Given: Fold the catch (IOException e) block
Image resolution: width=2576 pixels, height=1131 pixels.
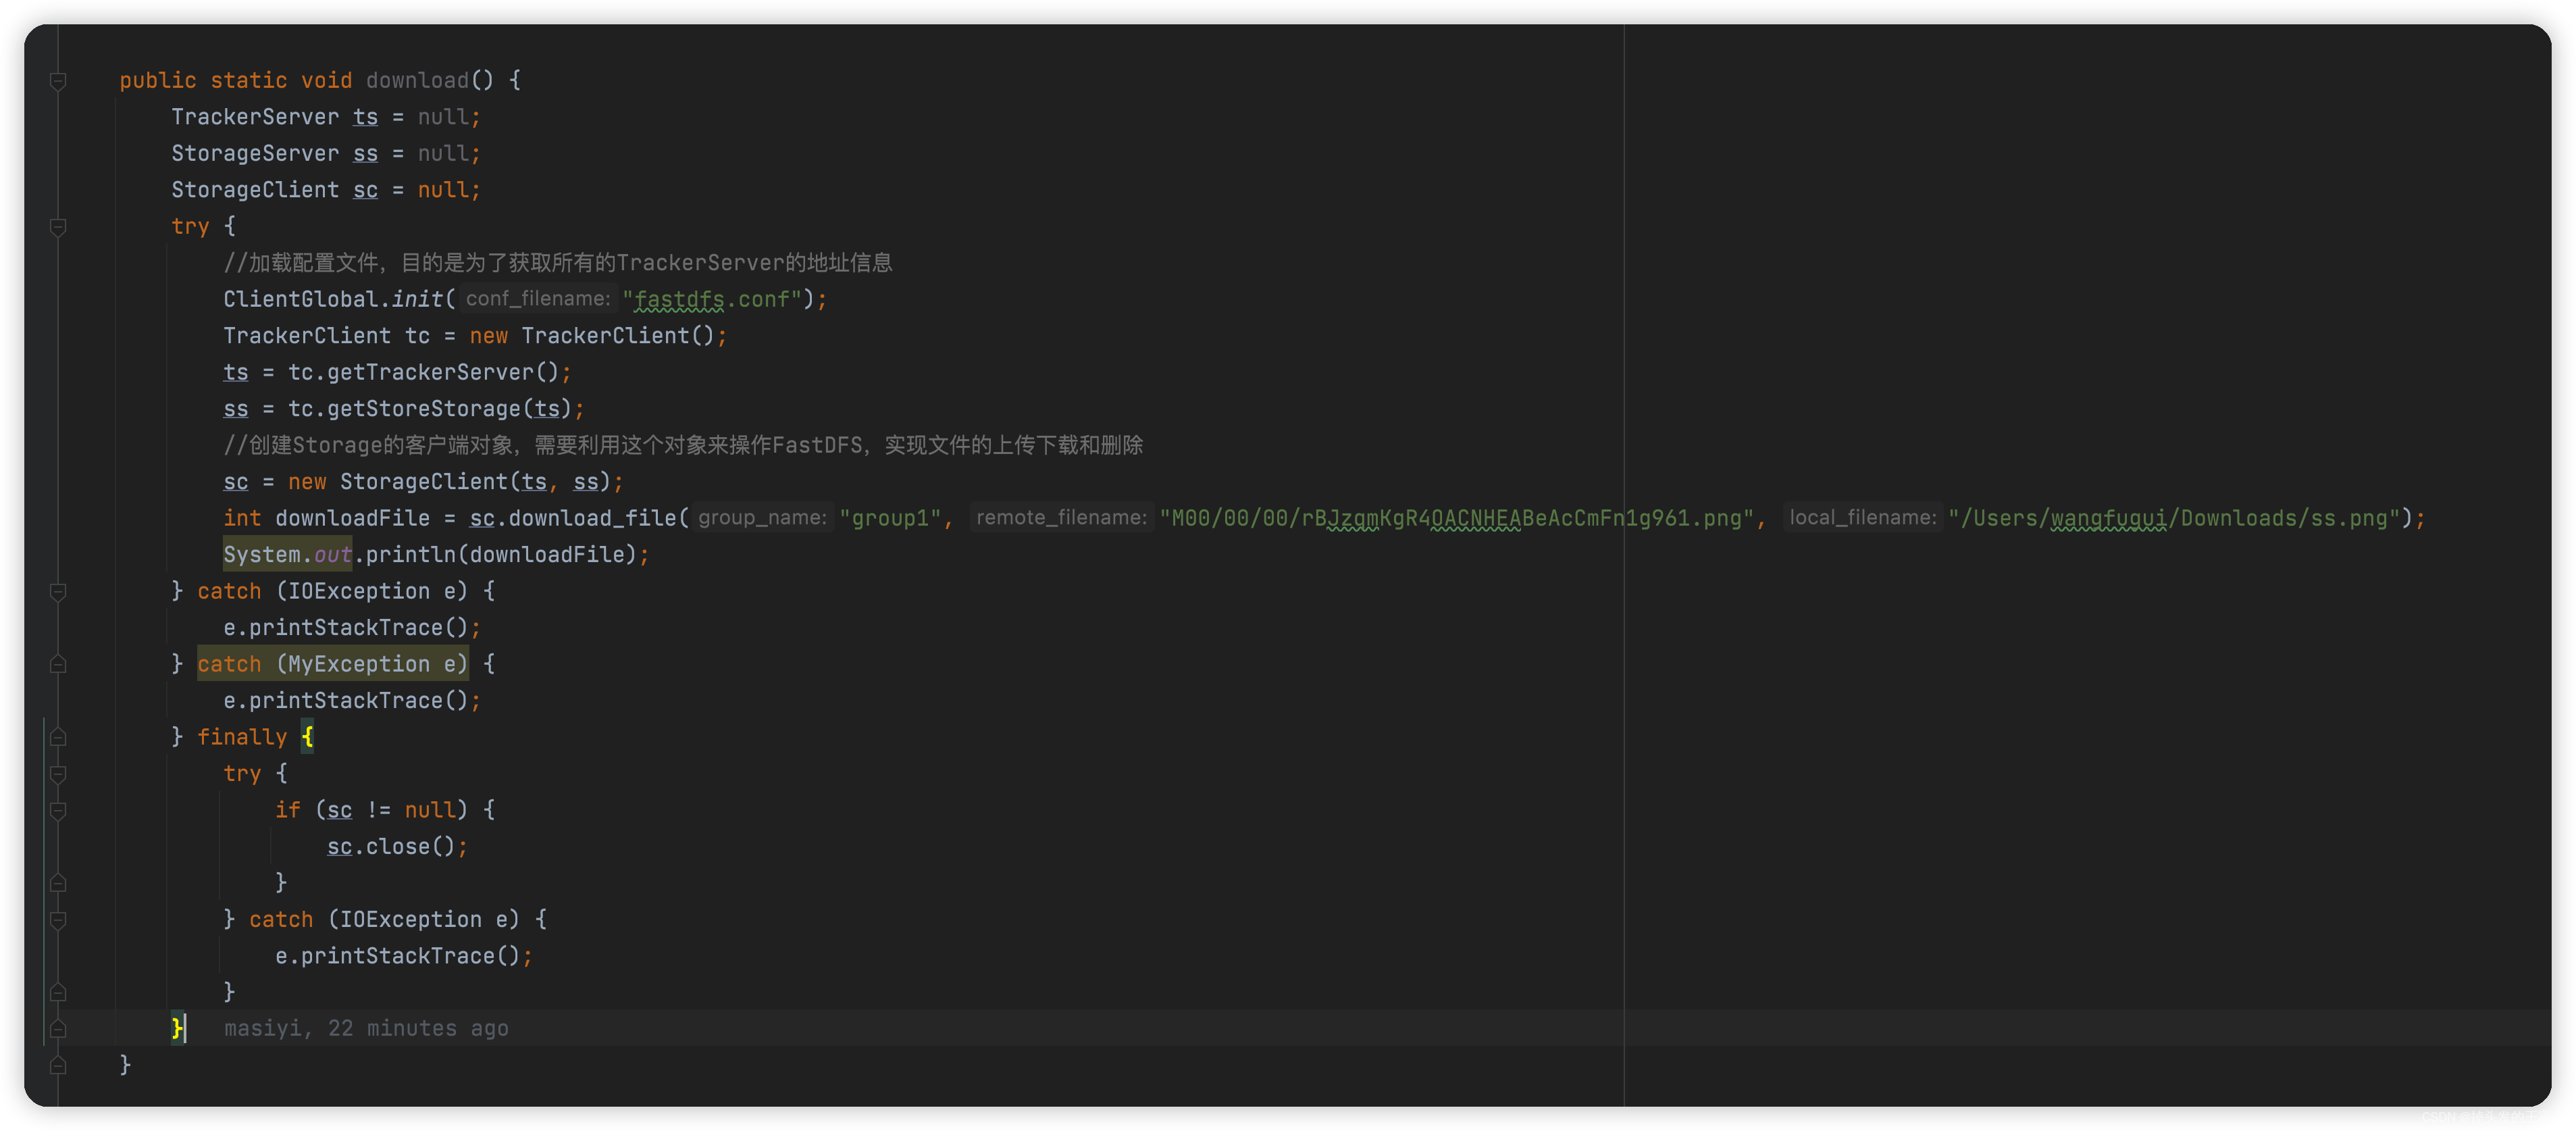Looking at the screenshot, I should [58, 592].
